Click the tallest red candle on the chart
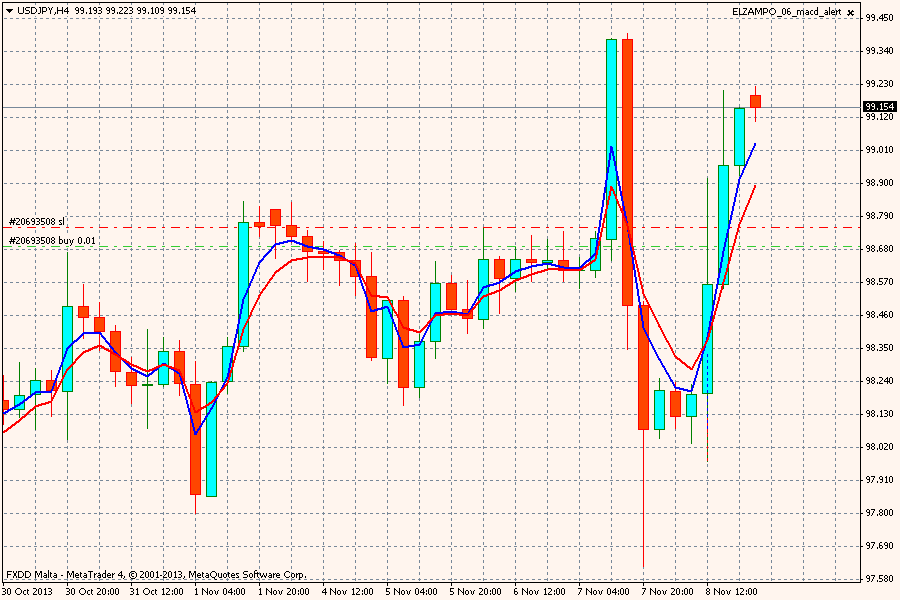 [x=627, y=172]
